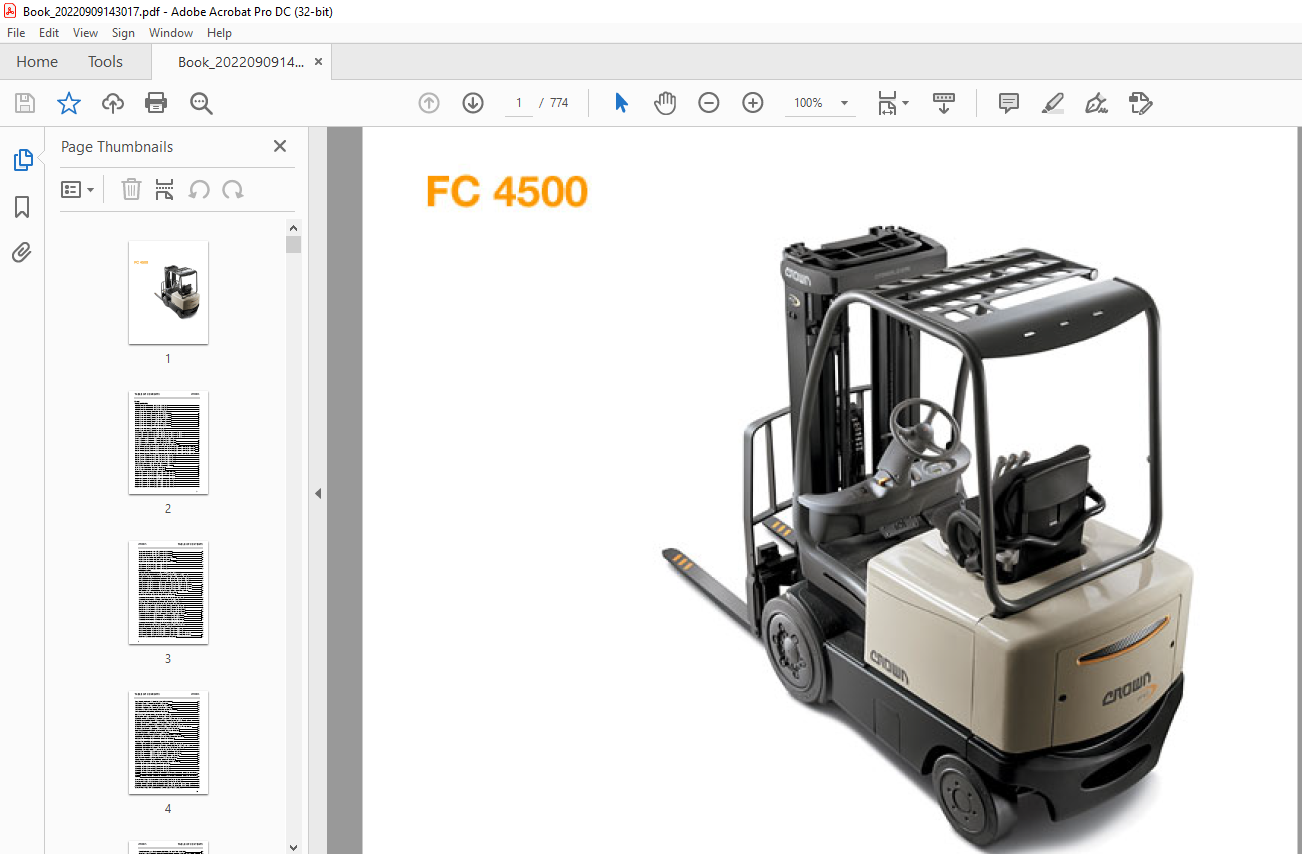
Task: Open the Find text magnifier icon
Action: pyautogui.click(x=201, y=103)
